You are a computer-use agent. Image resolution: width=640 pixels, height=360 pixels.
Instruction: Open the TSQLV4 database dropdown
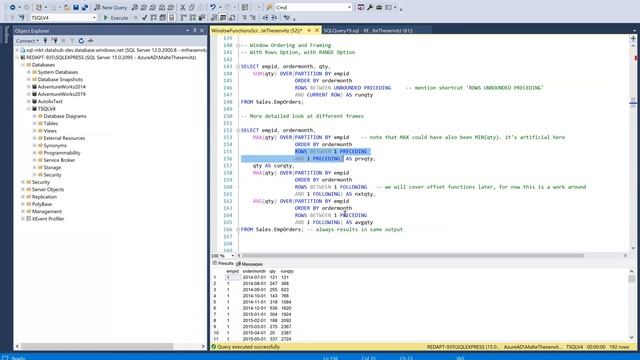click(x=94, y=18)
